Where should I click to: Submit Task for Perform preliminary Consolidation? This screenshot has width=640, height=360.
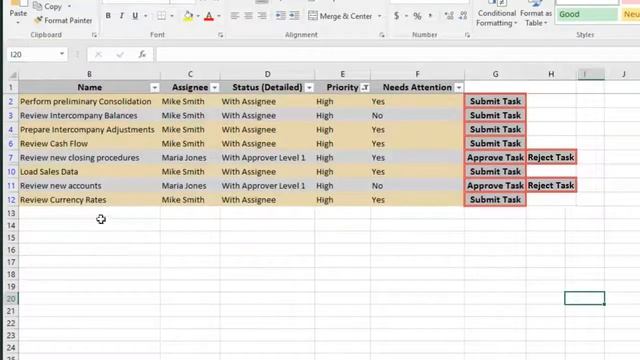(x=495, y=101)
